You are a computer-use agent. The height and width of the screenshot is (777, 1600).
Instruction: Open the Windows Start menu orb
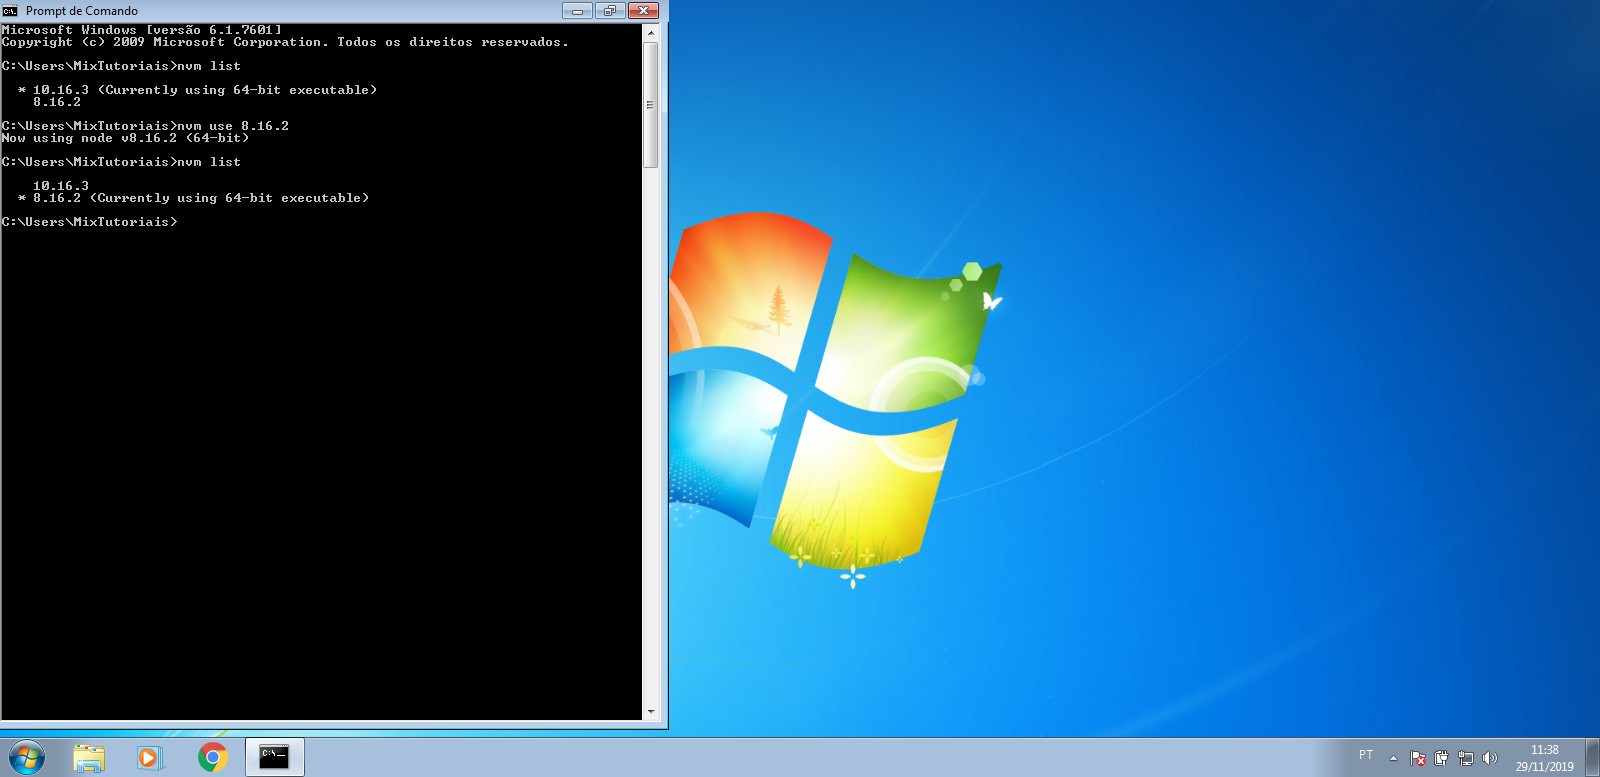27,757
